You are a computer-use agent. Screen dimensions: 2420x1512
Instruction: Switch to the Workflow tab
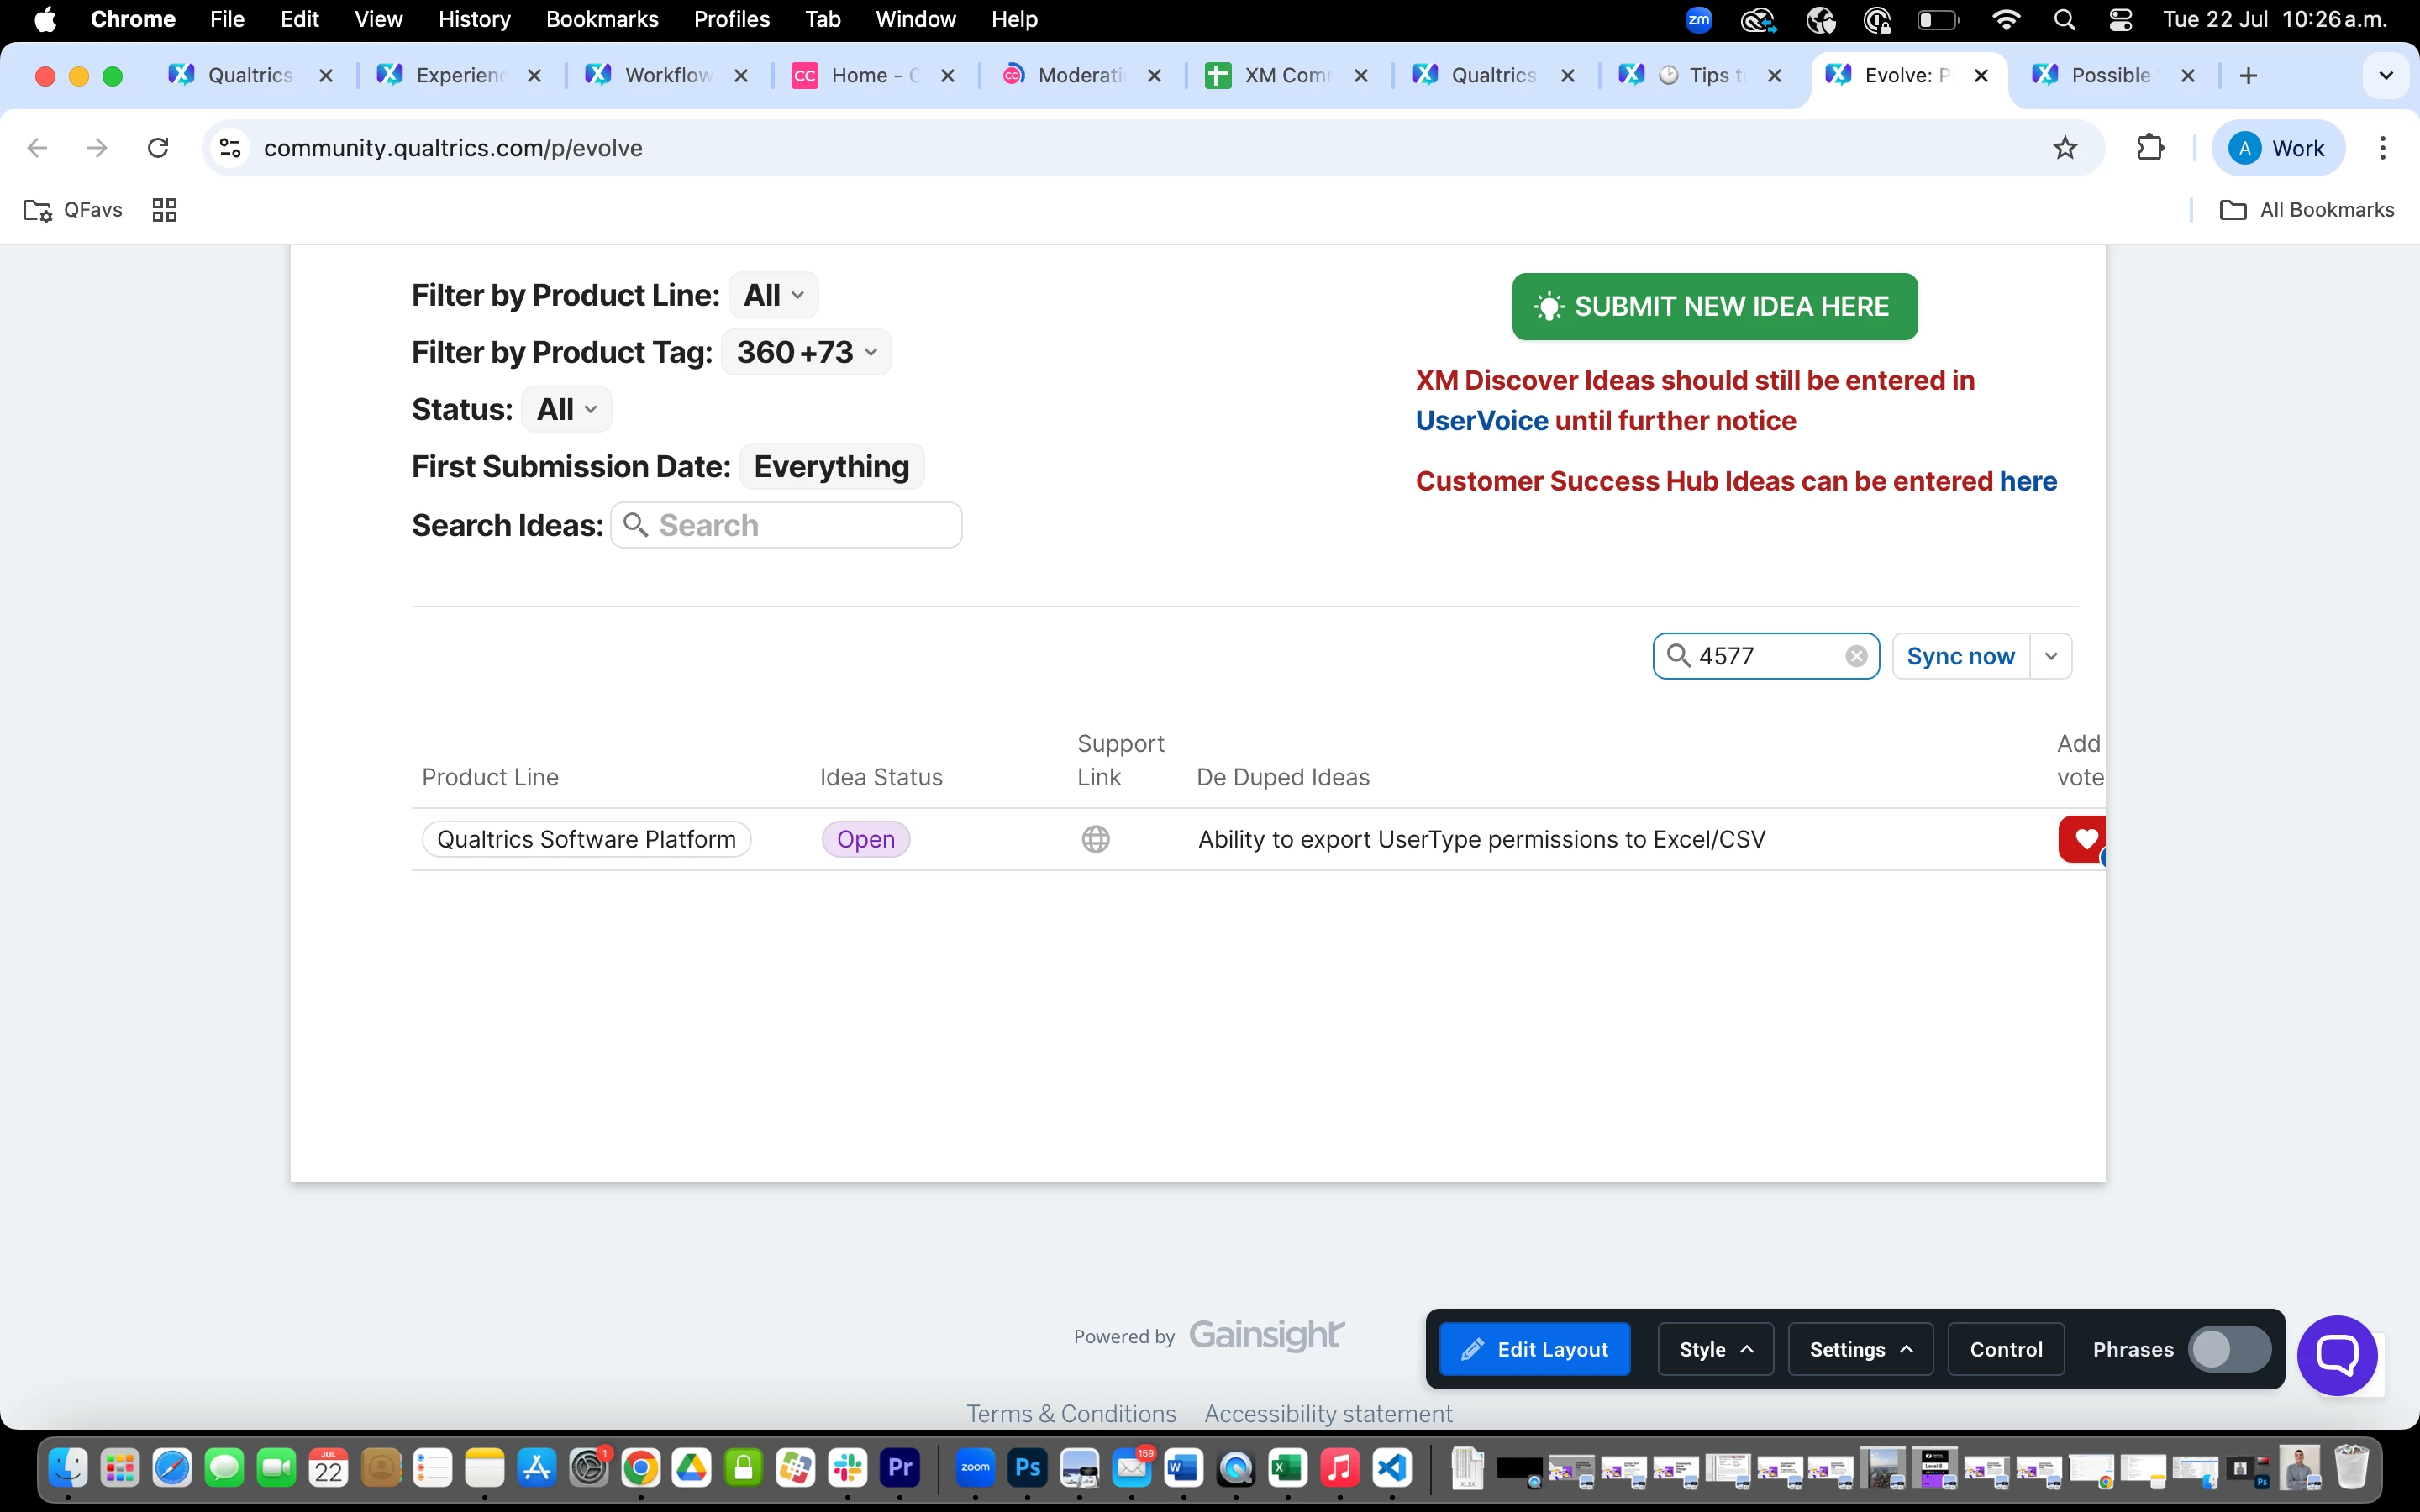(667, 76)
